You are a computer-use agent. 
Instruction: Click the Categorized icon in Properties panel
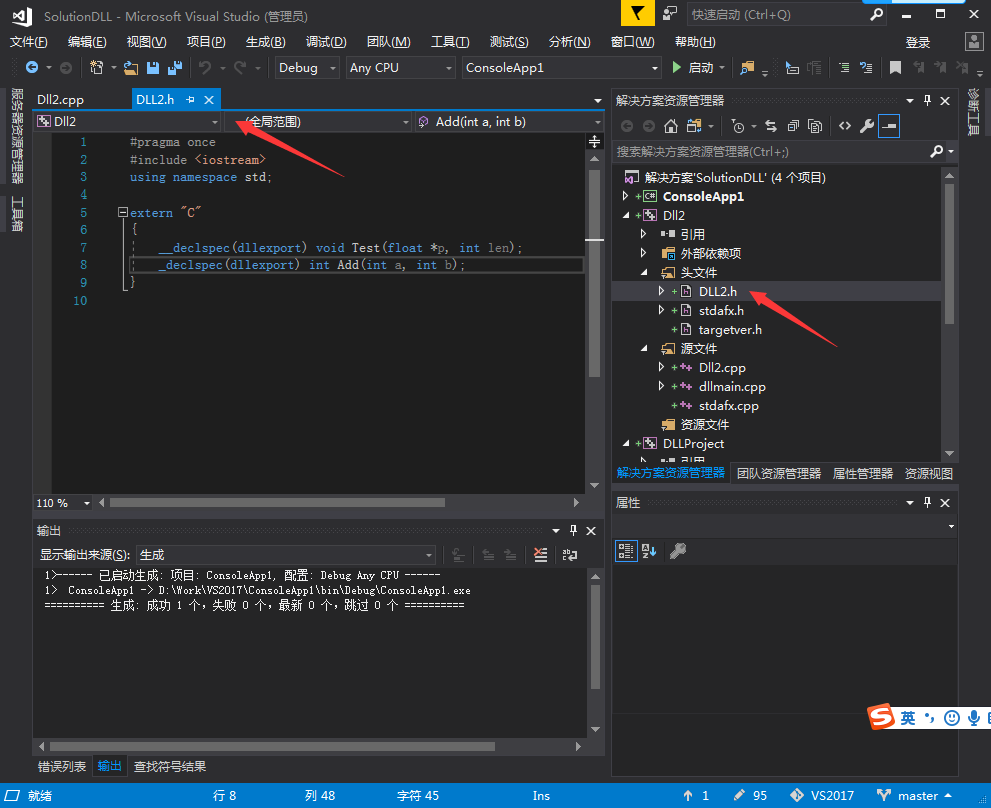pyautogui.click(x=626, y=551)
